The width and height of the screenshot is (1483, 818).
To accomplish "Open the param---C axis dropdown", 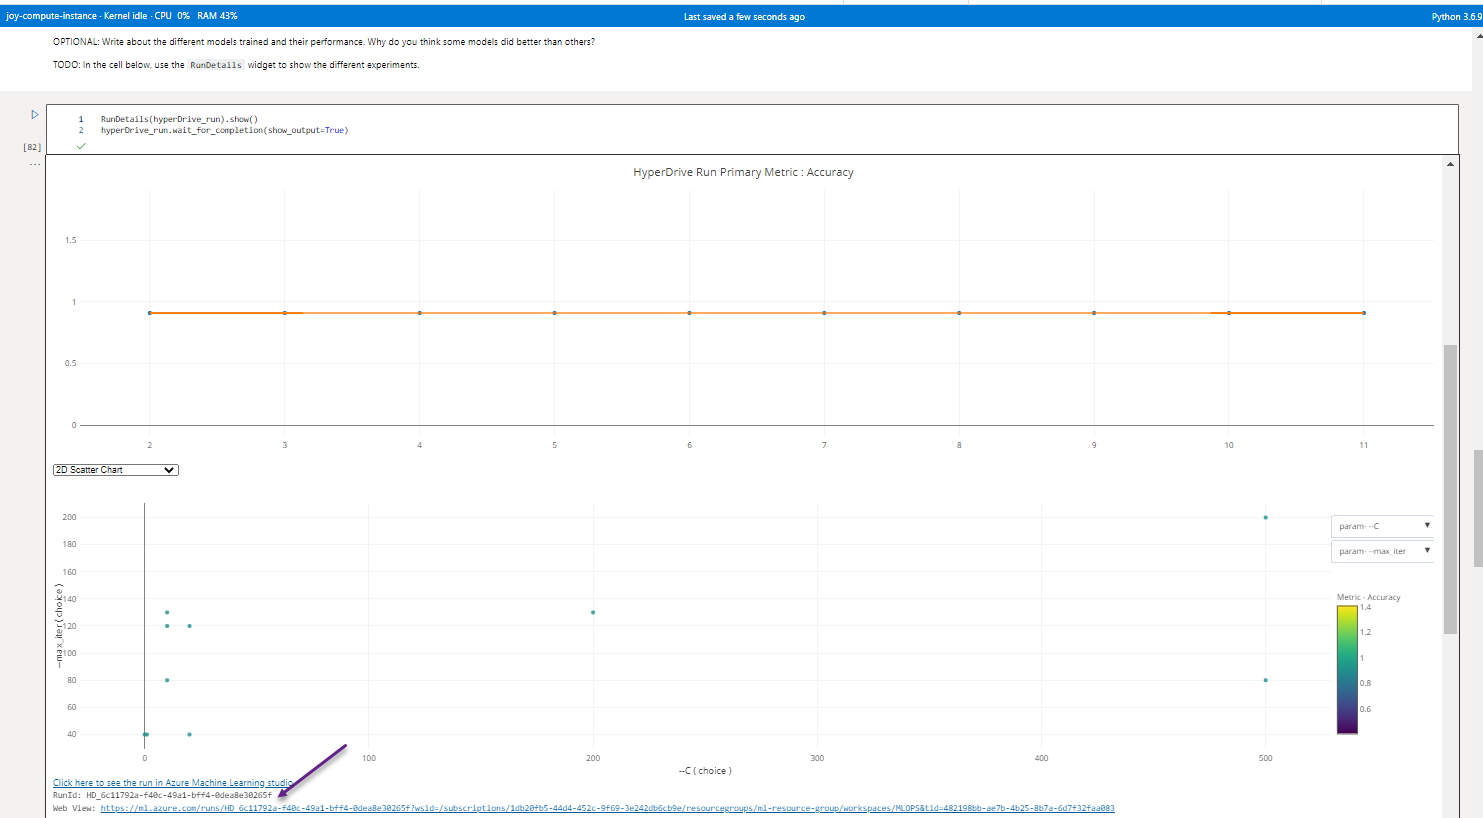I will [x=1382, y=525].
